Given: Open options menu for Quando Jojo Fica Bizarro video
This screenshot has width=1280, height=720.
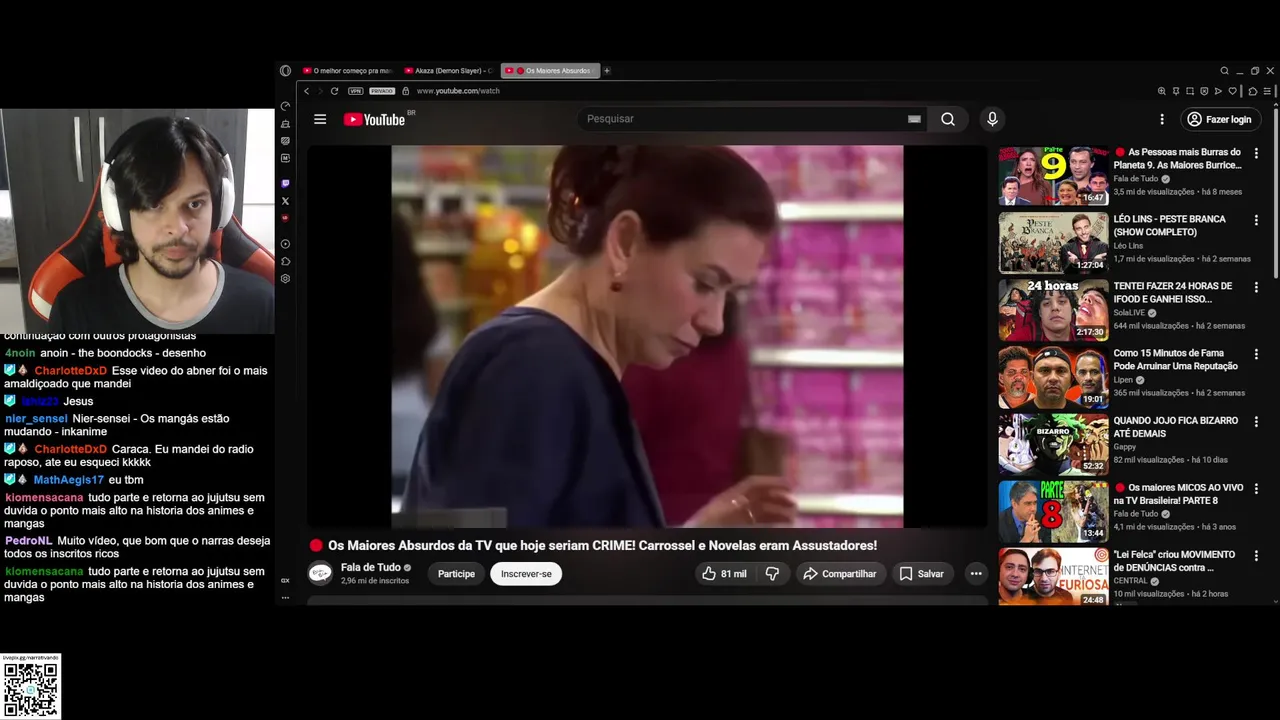Looking at the screenshot, I should 1256,421.
